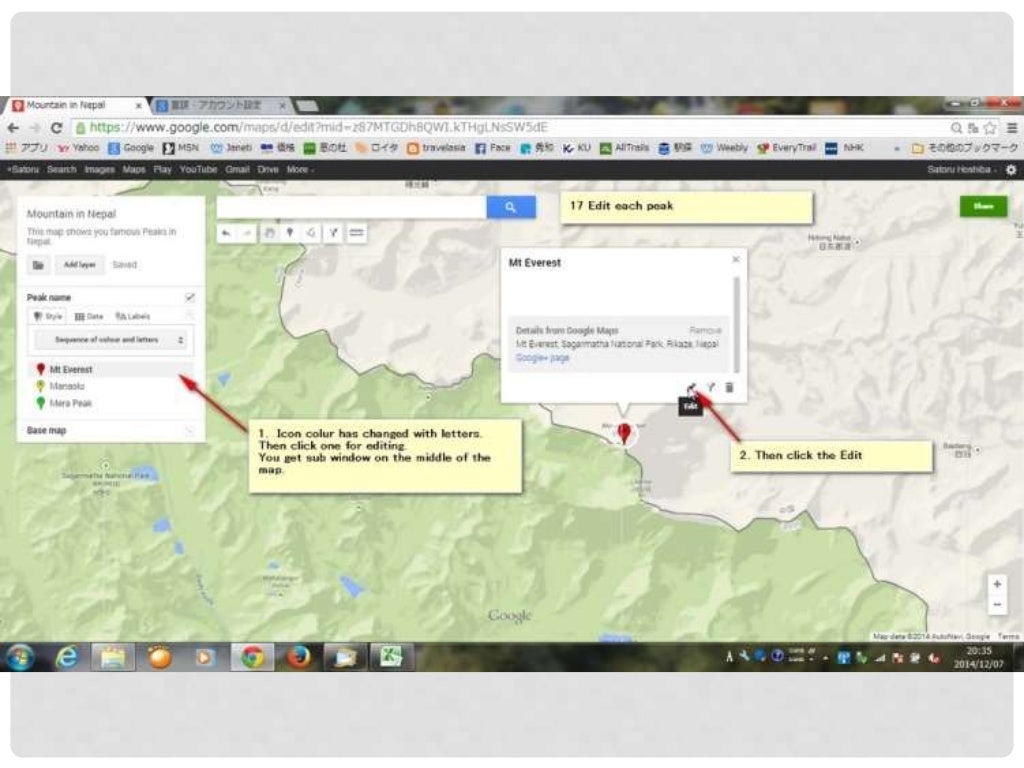The height and width of the screenshot is (768, 1024).
Task: Bookmark this page with the star icon
Action: (991, 128)
